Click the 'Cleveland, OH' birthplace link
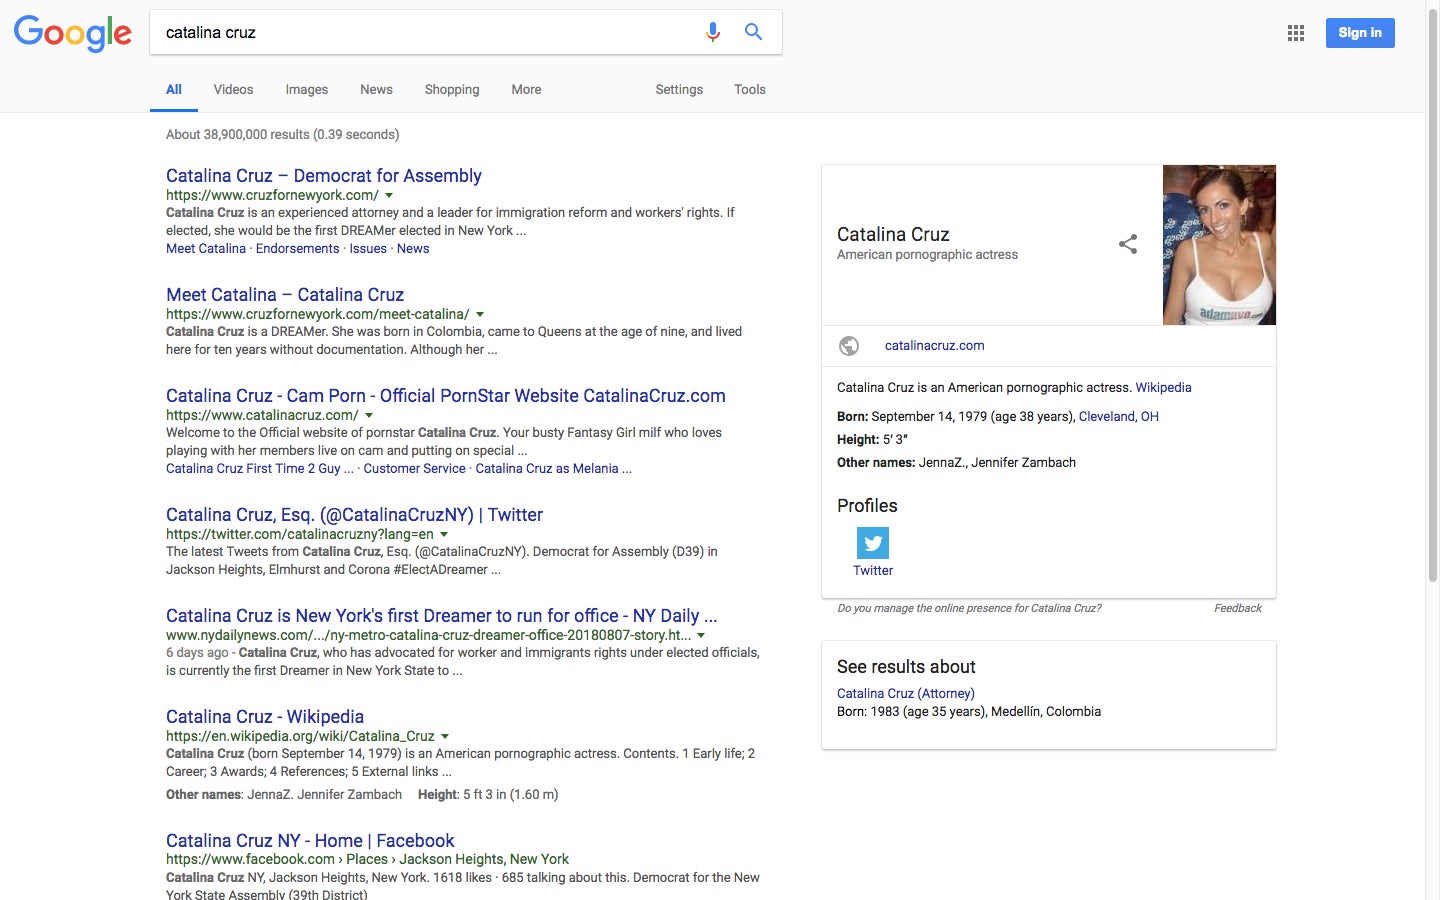 pyautogui.click(x=1118, y=417)
